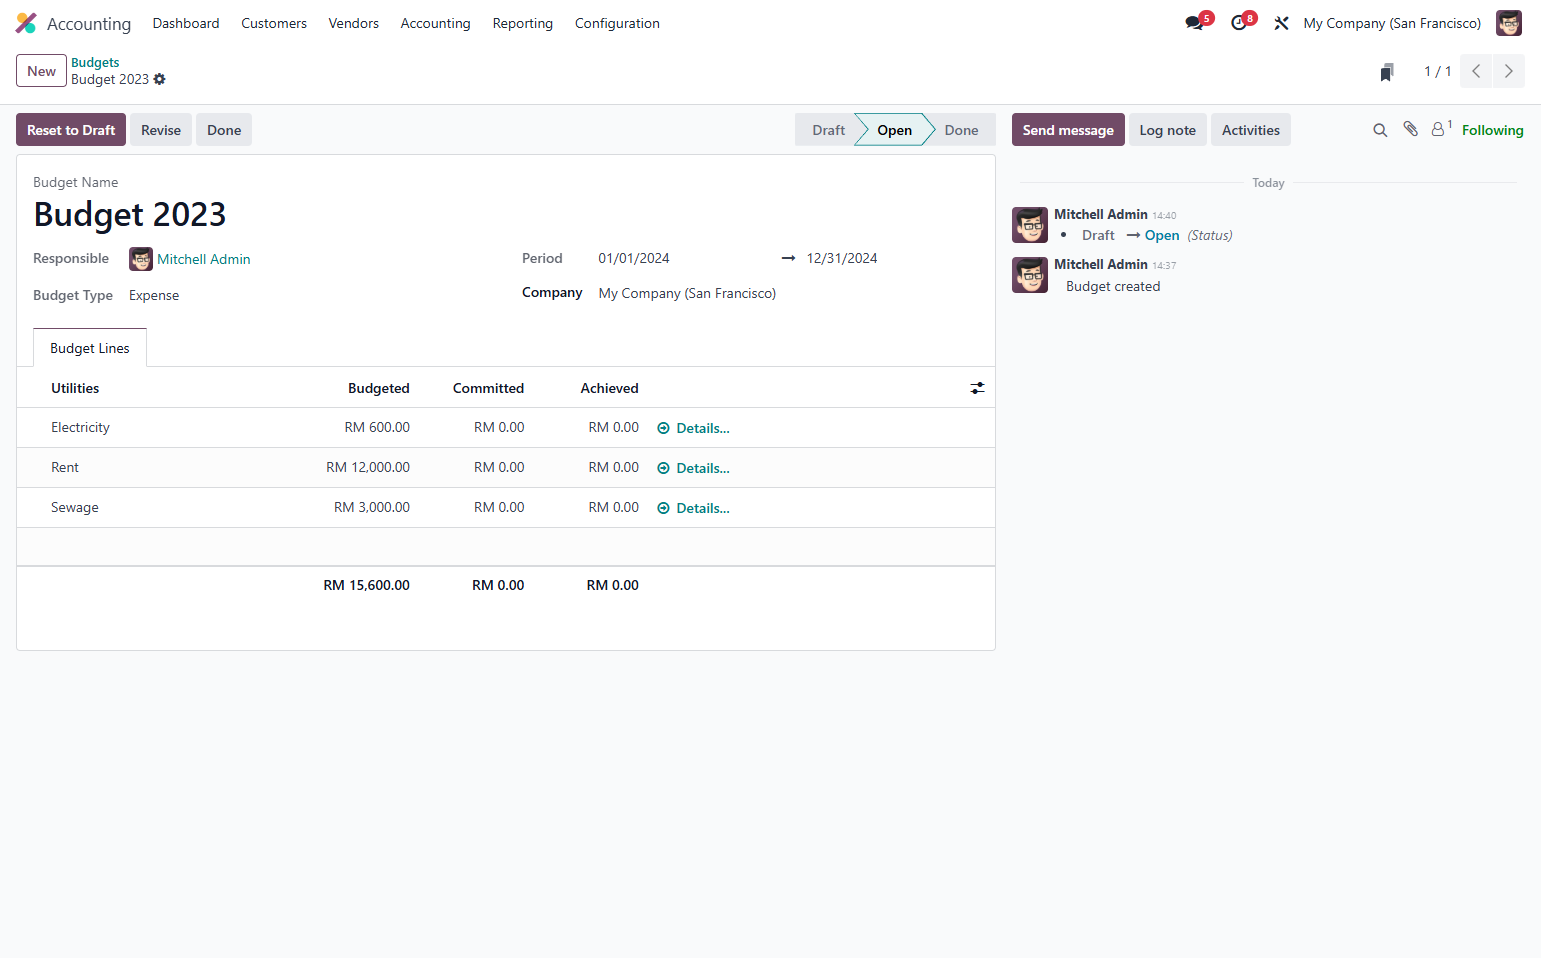
Task: Click the Log note button
Action: 1168,130
